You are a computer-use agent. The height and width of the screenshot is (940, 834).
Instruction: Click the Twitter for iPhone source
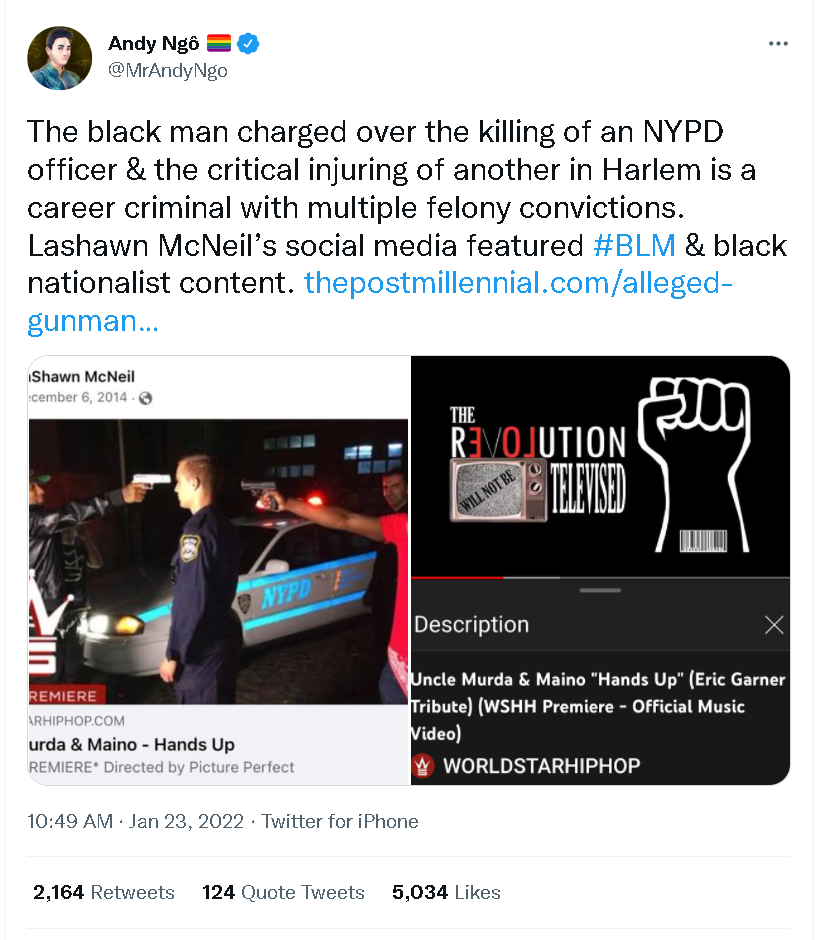340,821
